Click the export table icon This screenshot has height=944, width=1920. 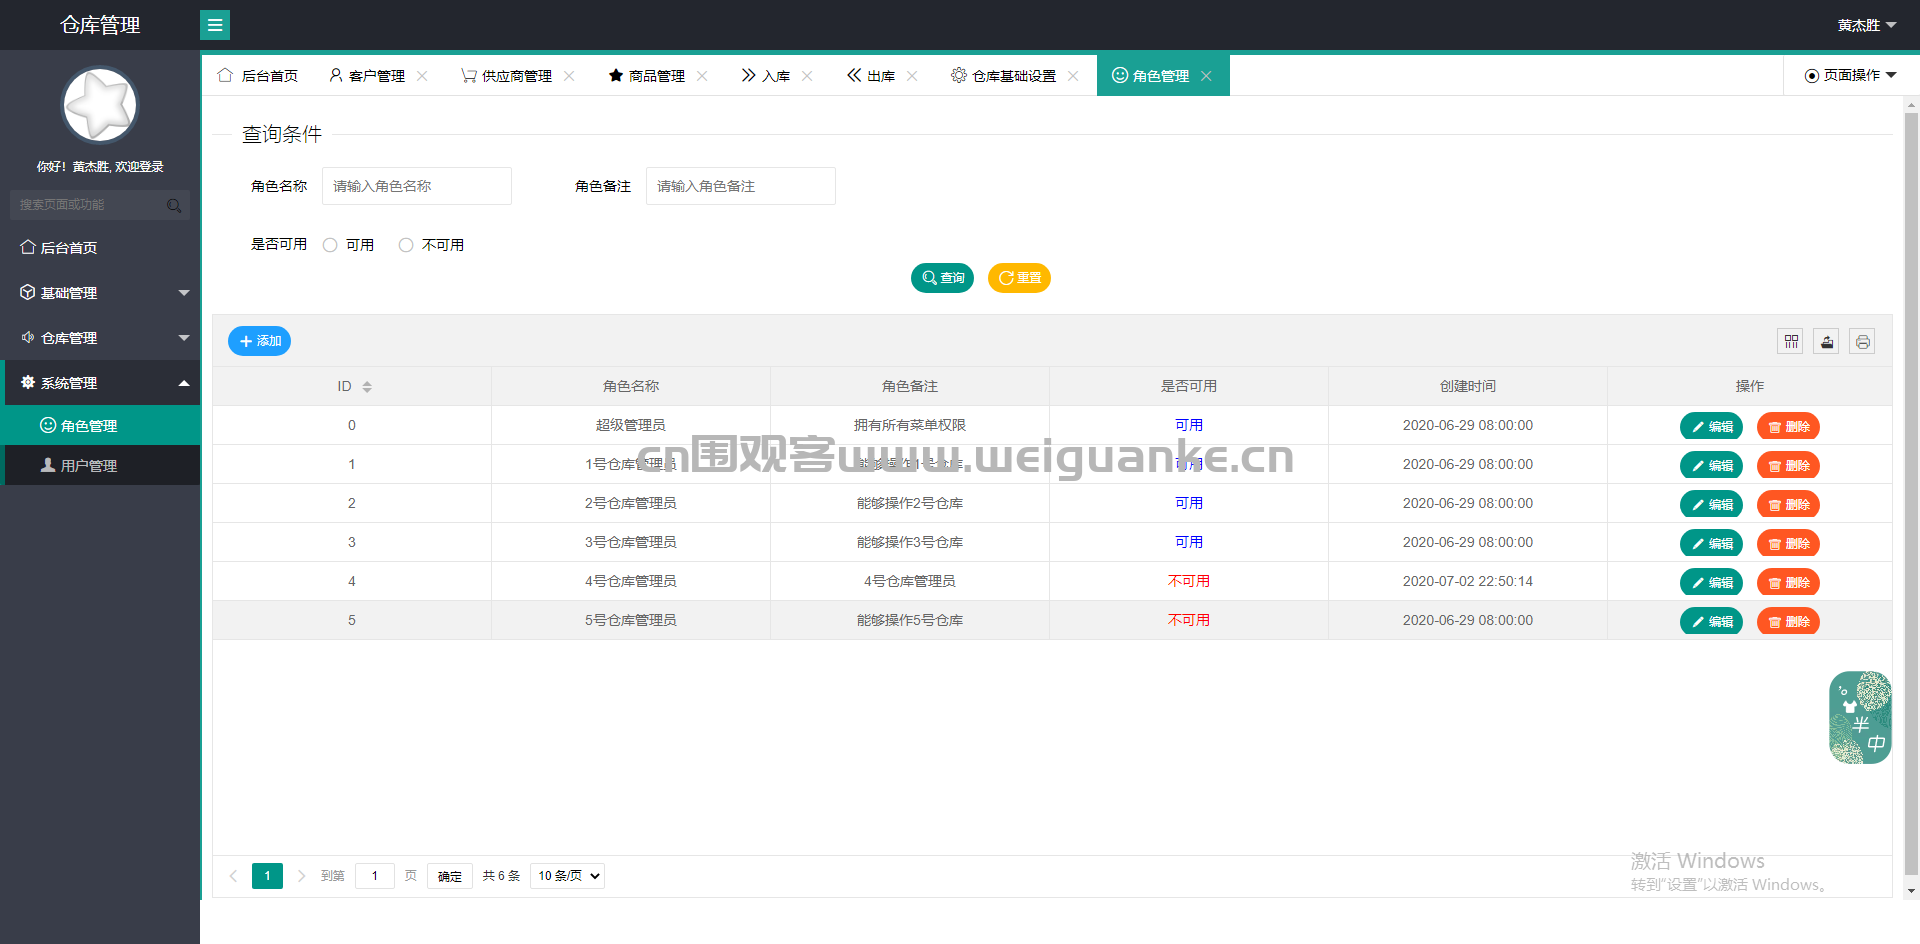click(x=1827, y=342)
